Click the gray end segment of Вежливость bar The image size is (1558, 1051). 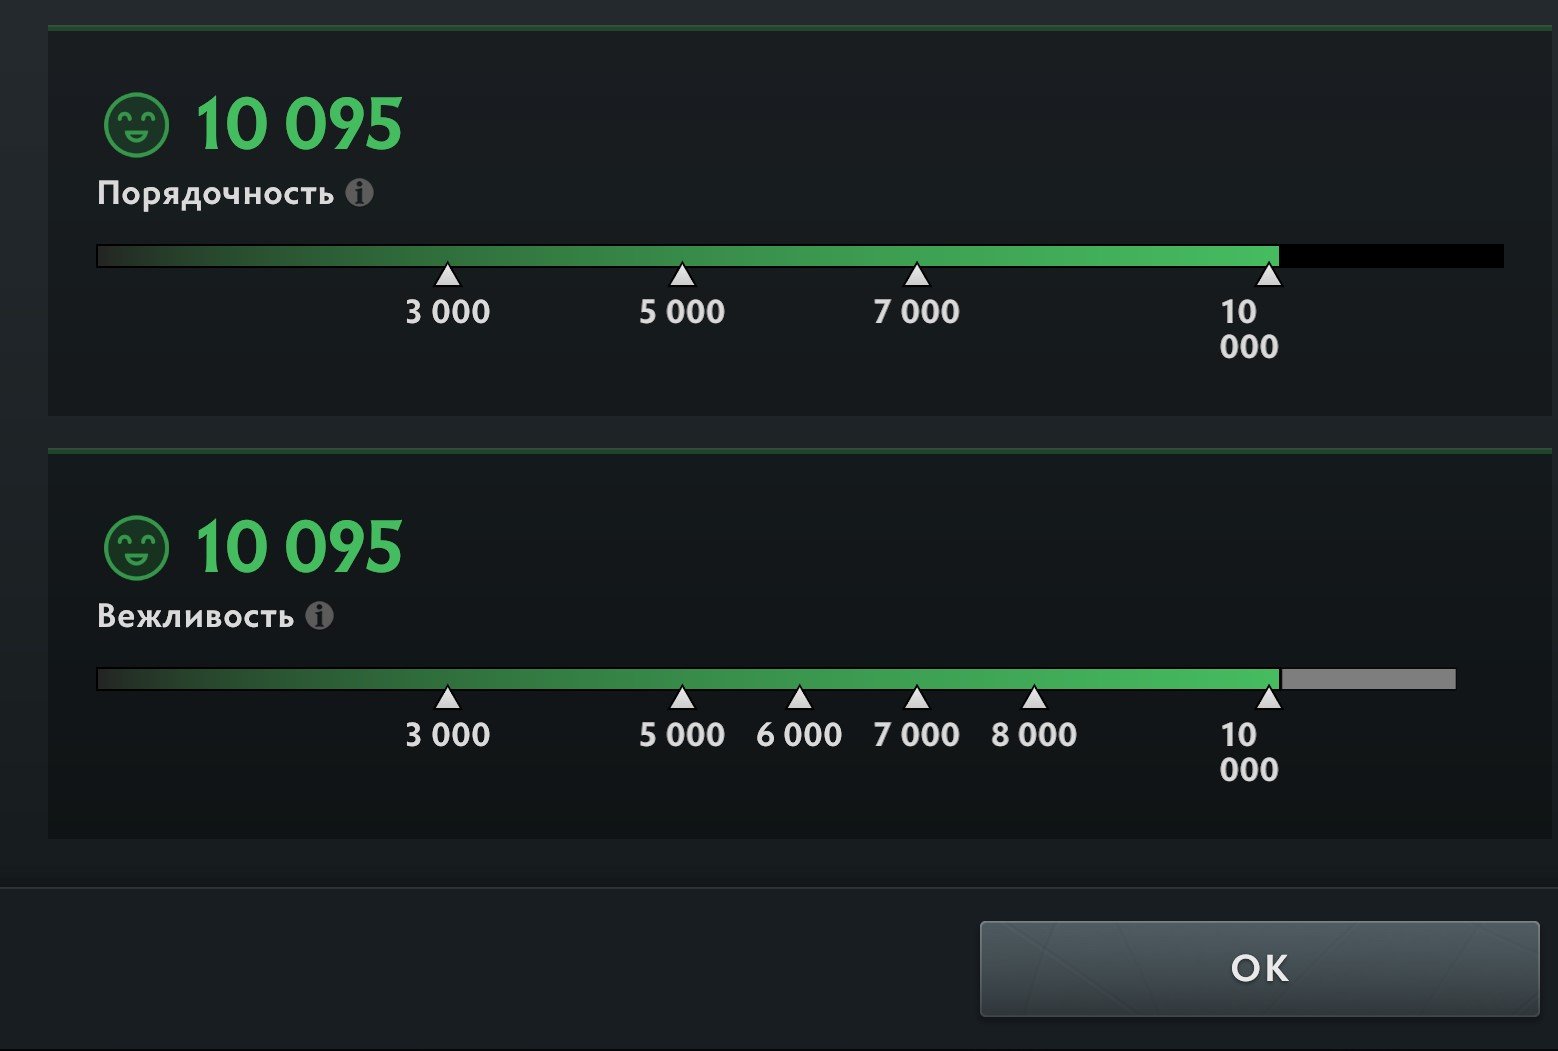pyautogui.click(x=1368, y=679)
